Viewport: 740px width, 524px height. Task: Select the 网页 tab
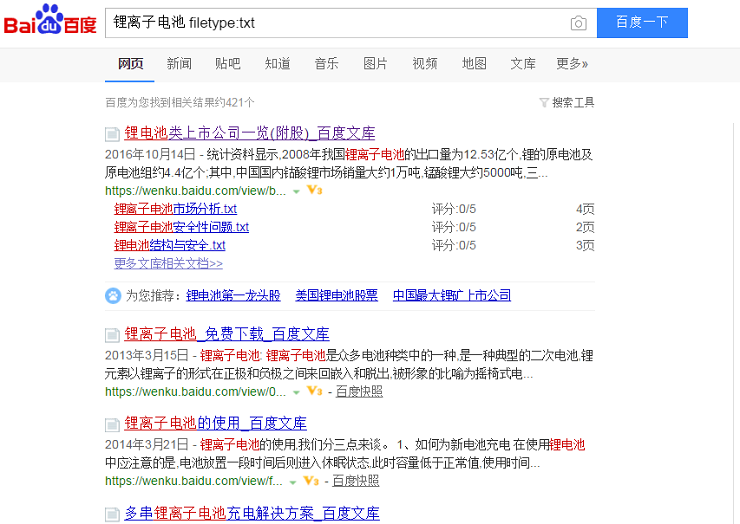130,63
